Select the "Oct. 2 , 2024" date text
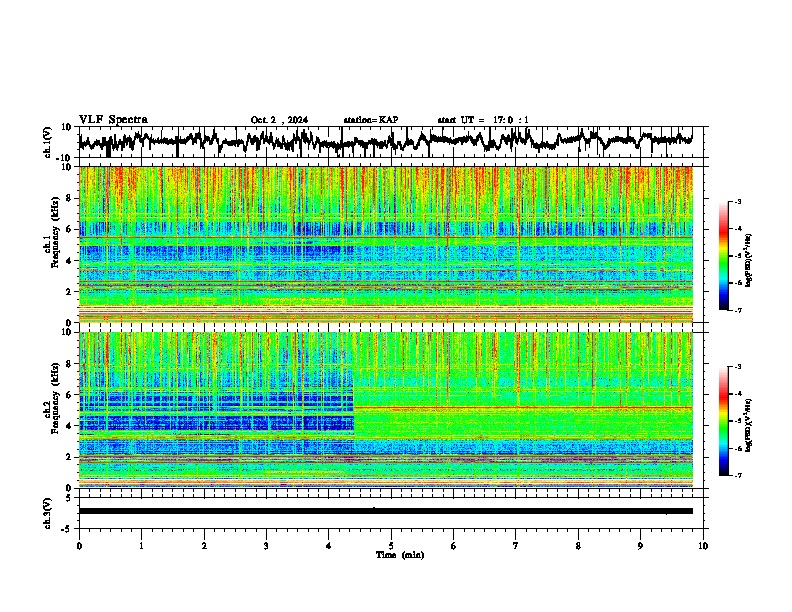The height and width of the screenshot is (612, 792). pyautogui.click(x=279, y=120)
